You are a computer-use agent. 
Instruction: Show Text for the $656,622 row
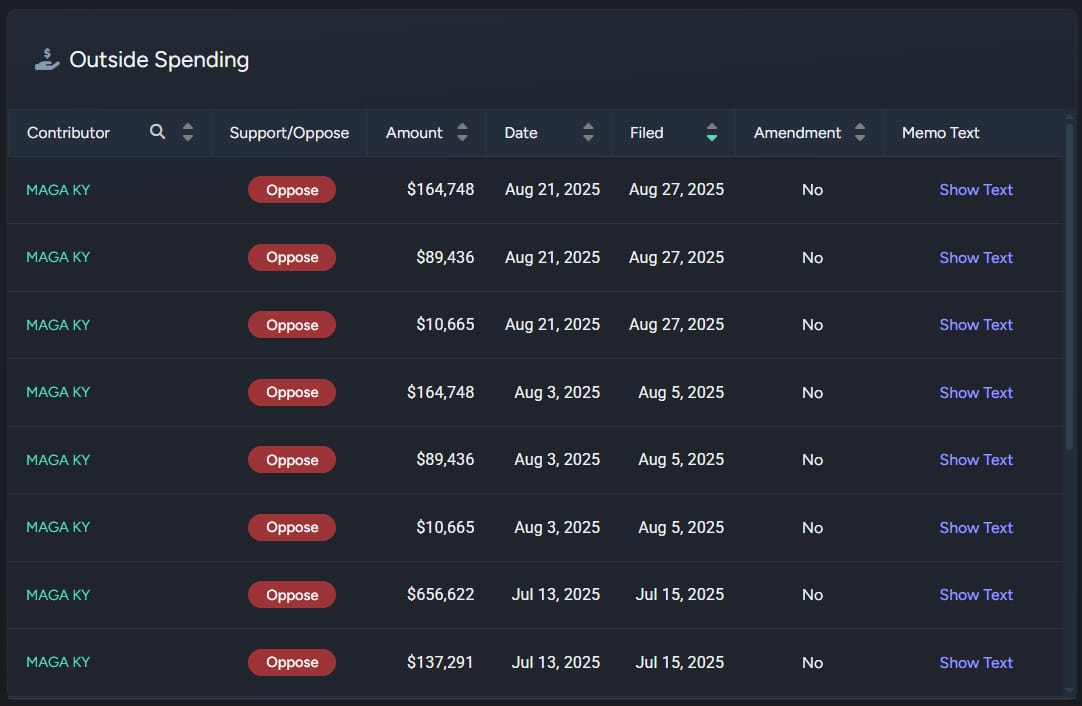976,594
